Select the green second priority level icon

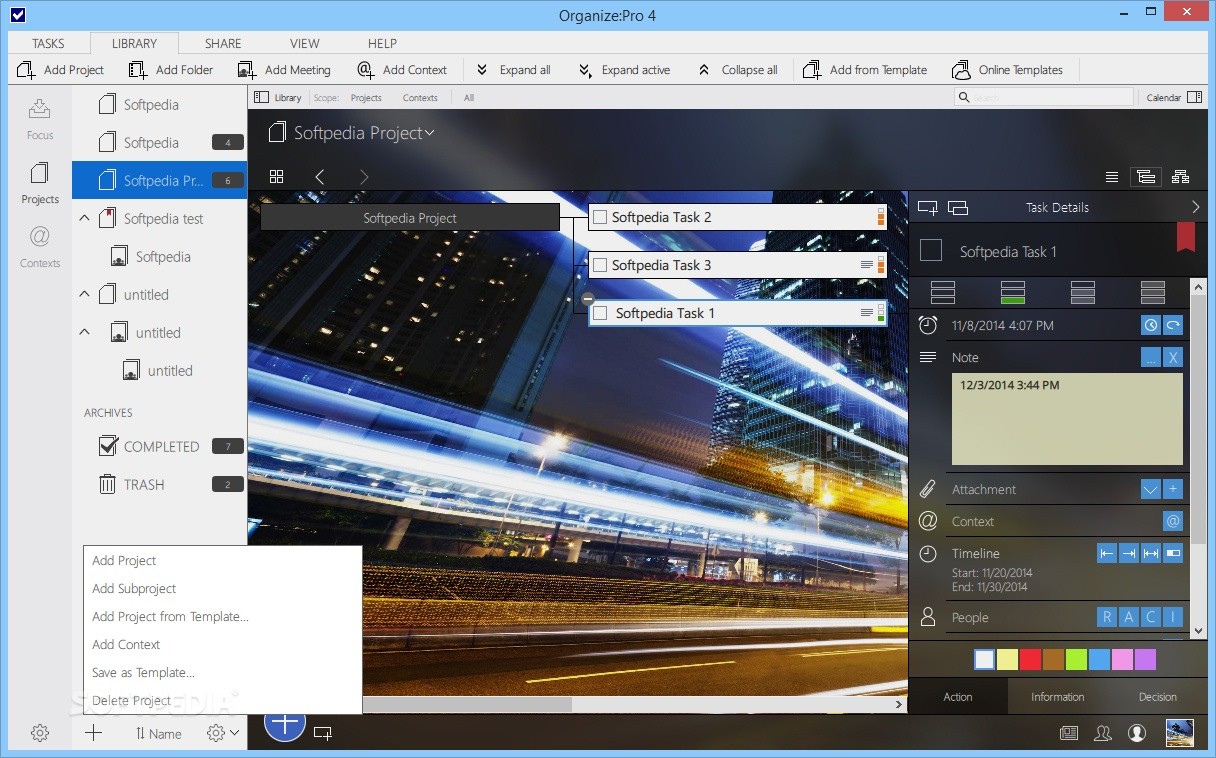[1013, 292]
